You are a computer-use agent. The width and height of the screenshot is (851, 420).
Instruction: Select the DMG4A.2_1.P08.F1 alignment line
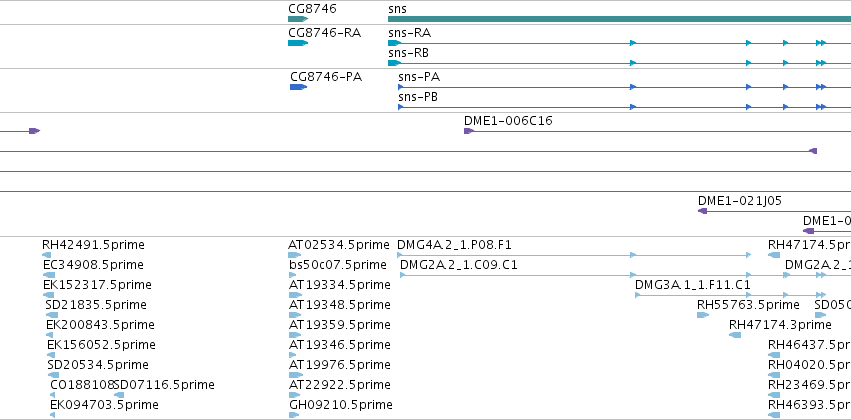(x=574, y=255)
